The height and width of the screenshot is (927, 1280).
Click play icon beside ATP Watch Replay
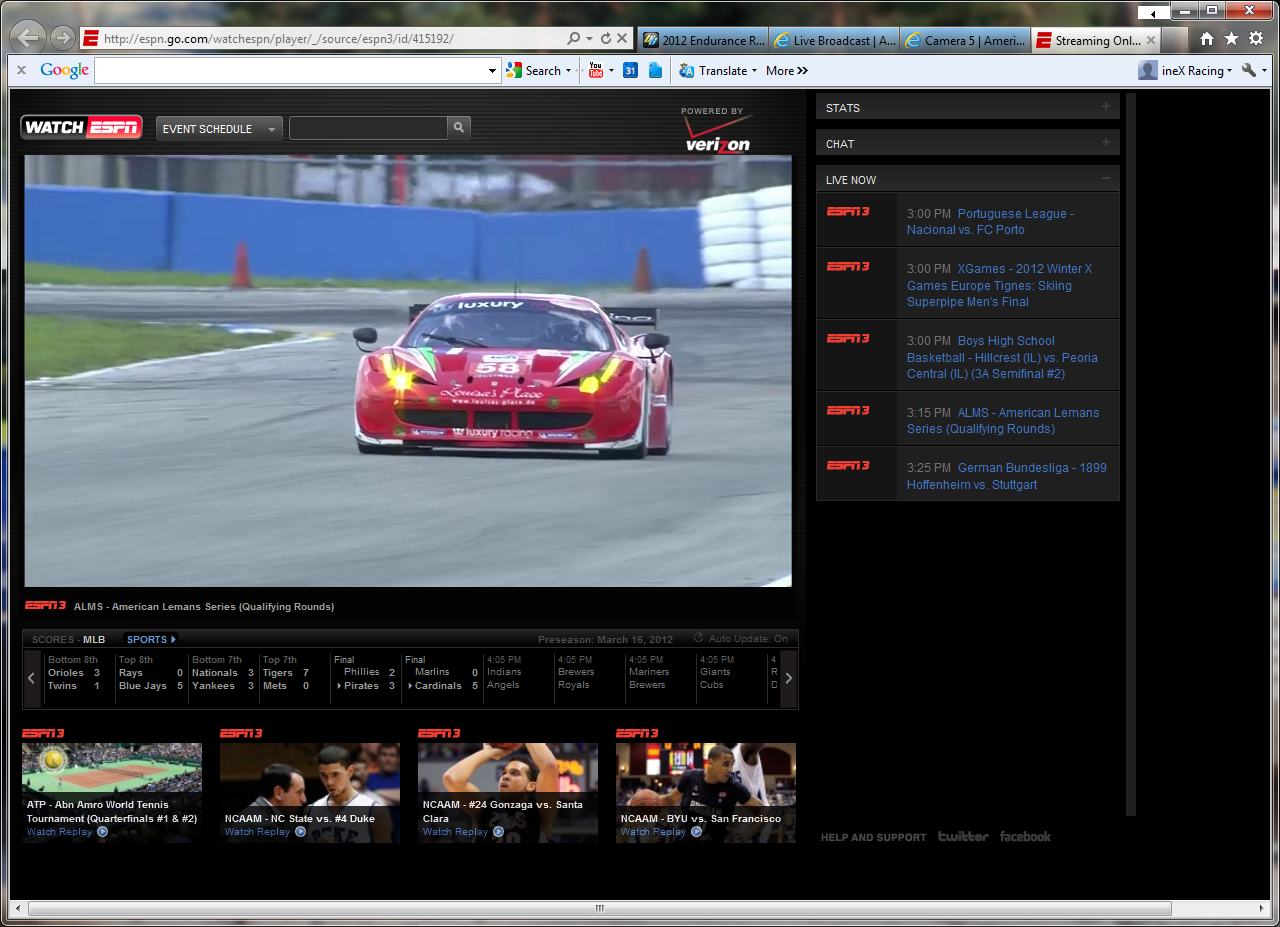click(103, 832)
